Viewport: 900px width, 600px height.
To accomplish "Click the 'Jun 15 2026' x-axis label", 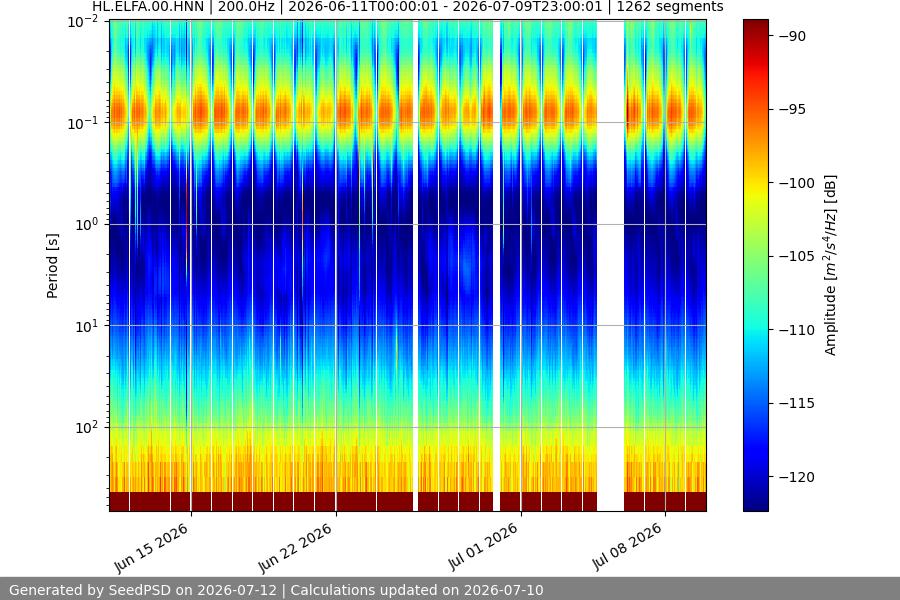I will click(x=152, y=548).
